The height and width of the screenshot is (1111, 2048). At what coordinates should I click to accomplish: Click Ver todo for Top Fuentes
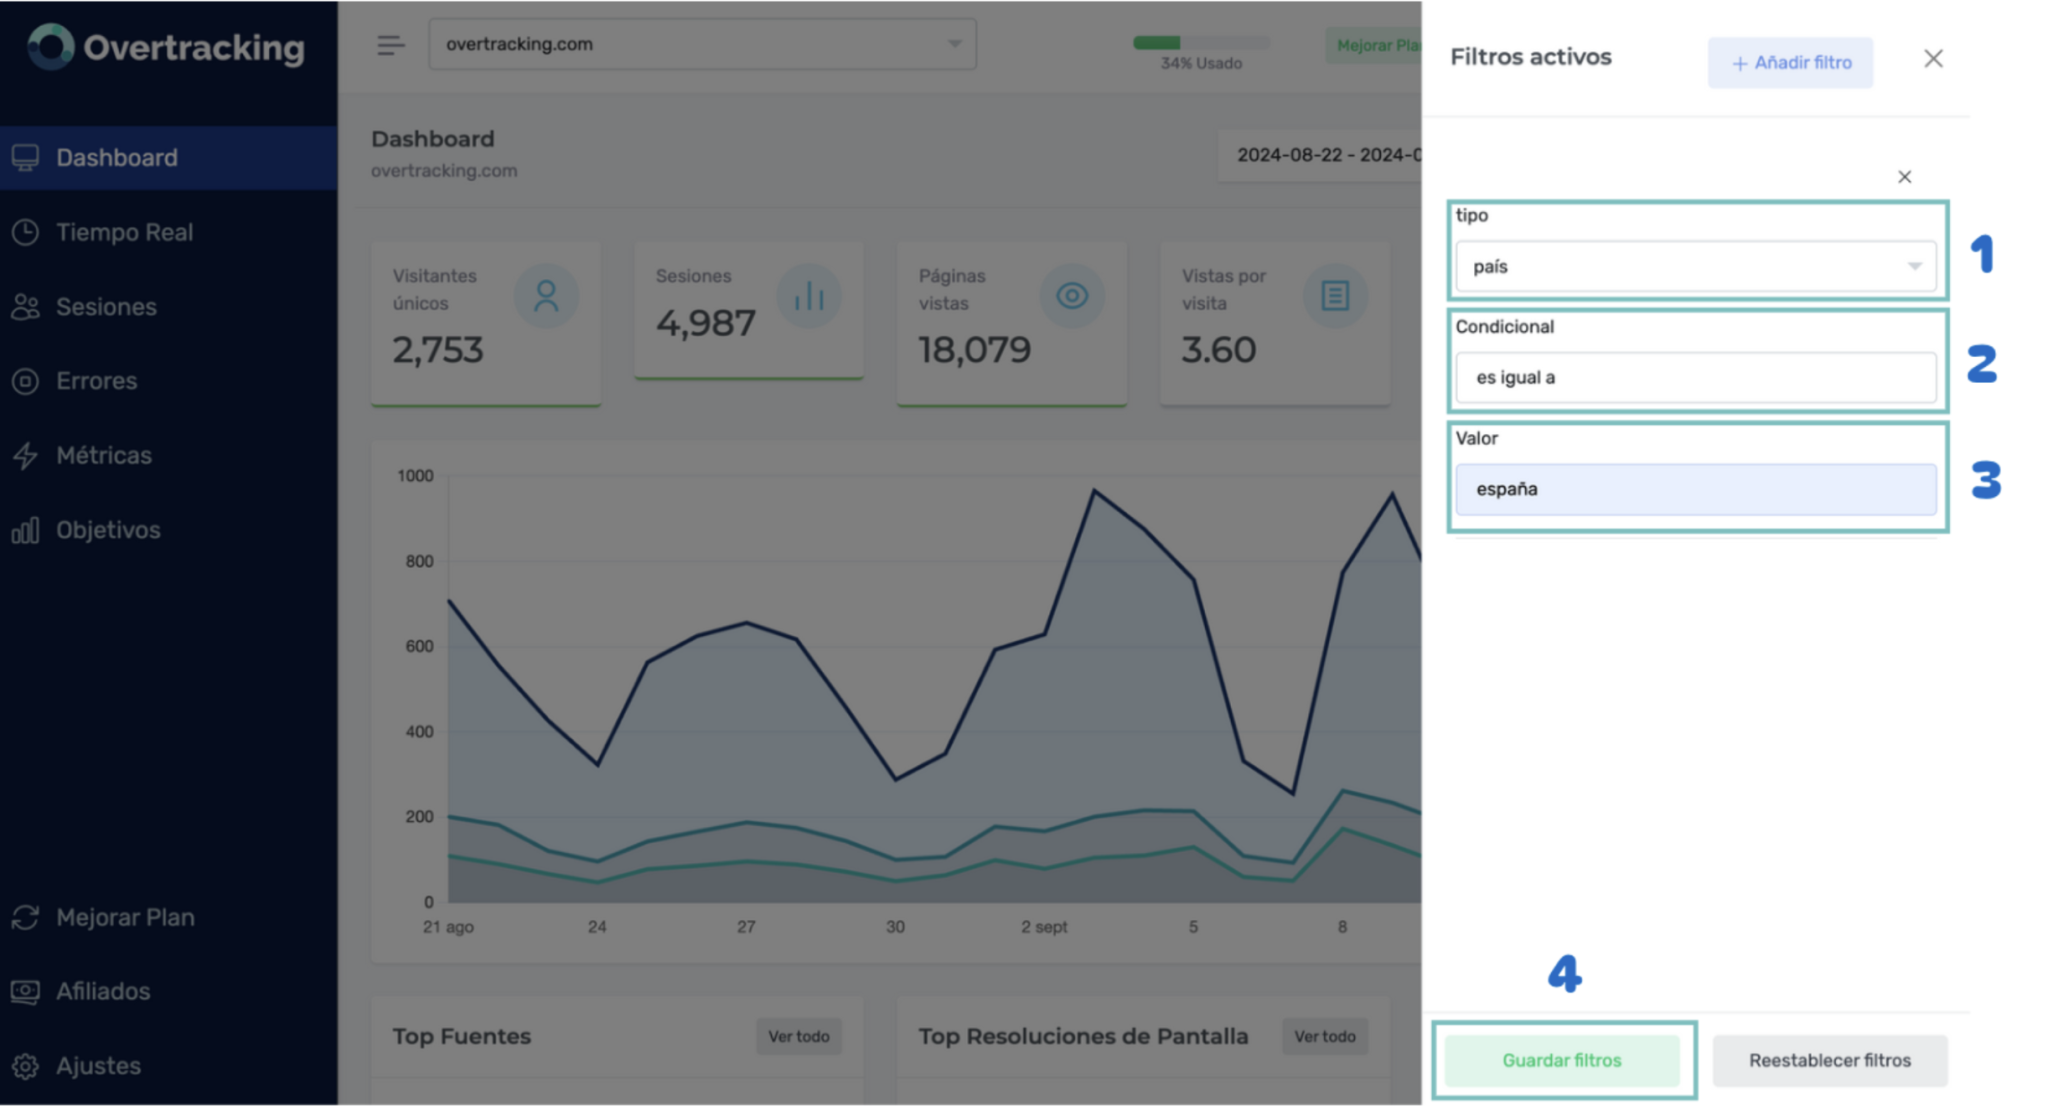(x=799, y=1036)
